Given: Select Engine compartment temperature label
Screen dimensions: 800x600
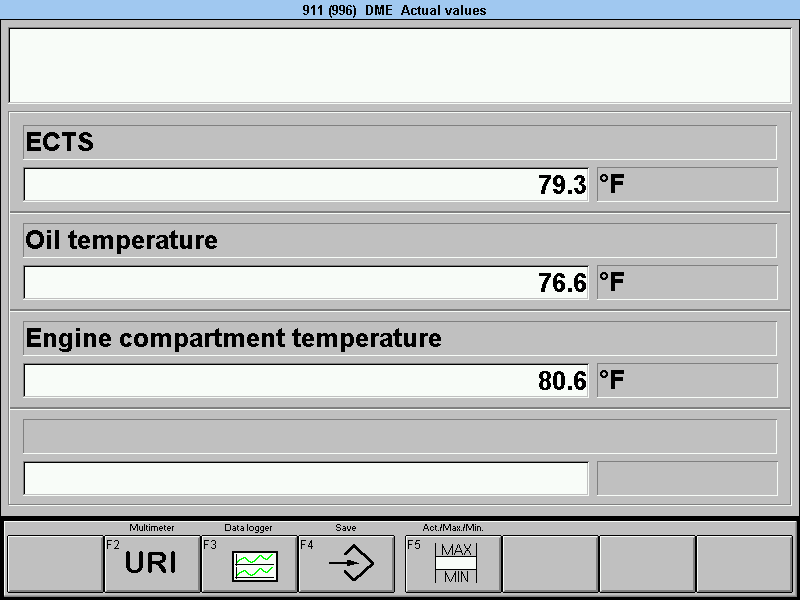Looking at the screenshot, I should tap(400, 338).
